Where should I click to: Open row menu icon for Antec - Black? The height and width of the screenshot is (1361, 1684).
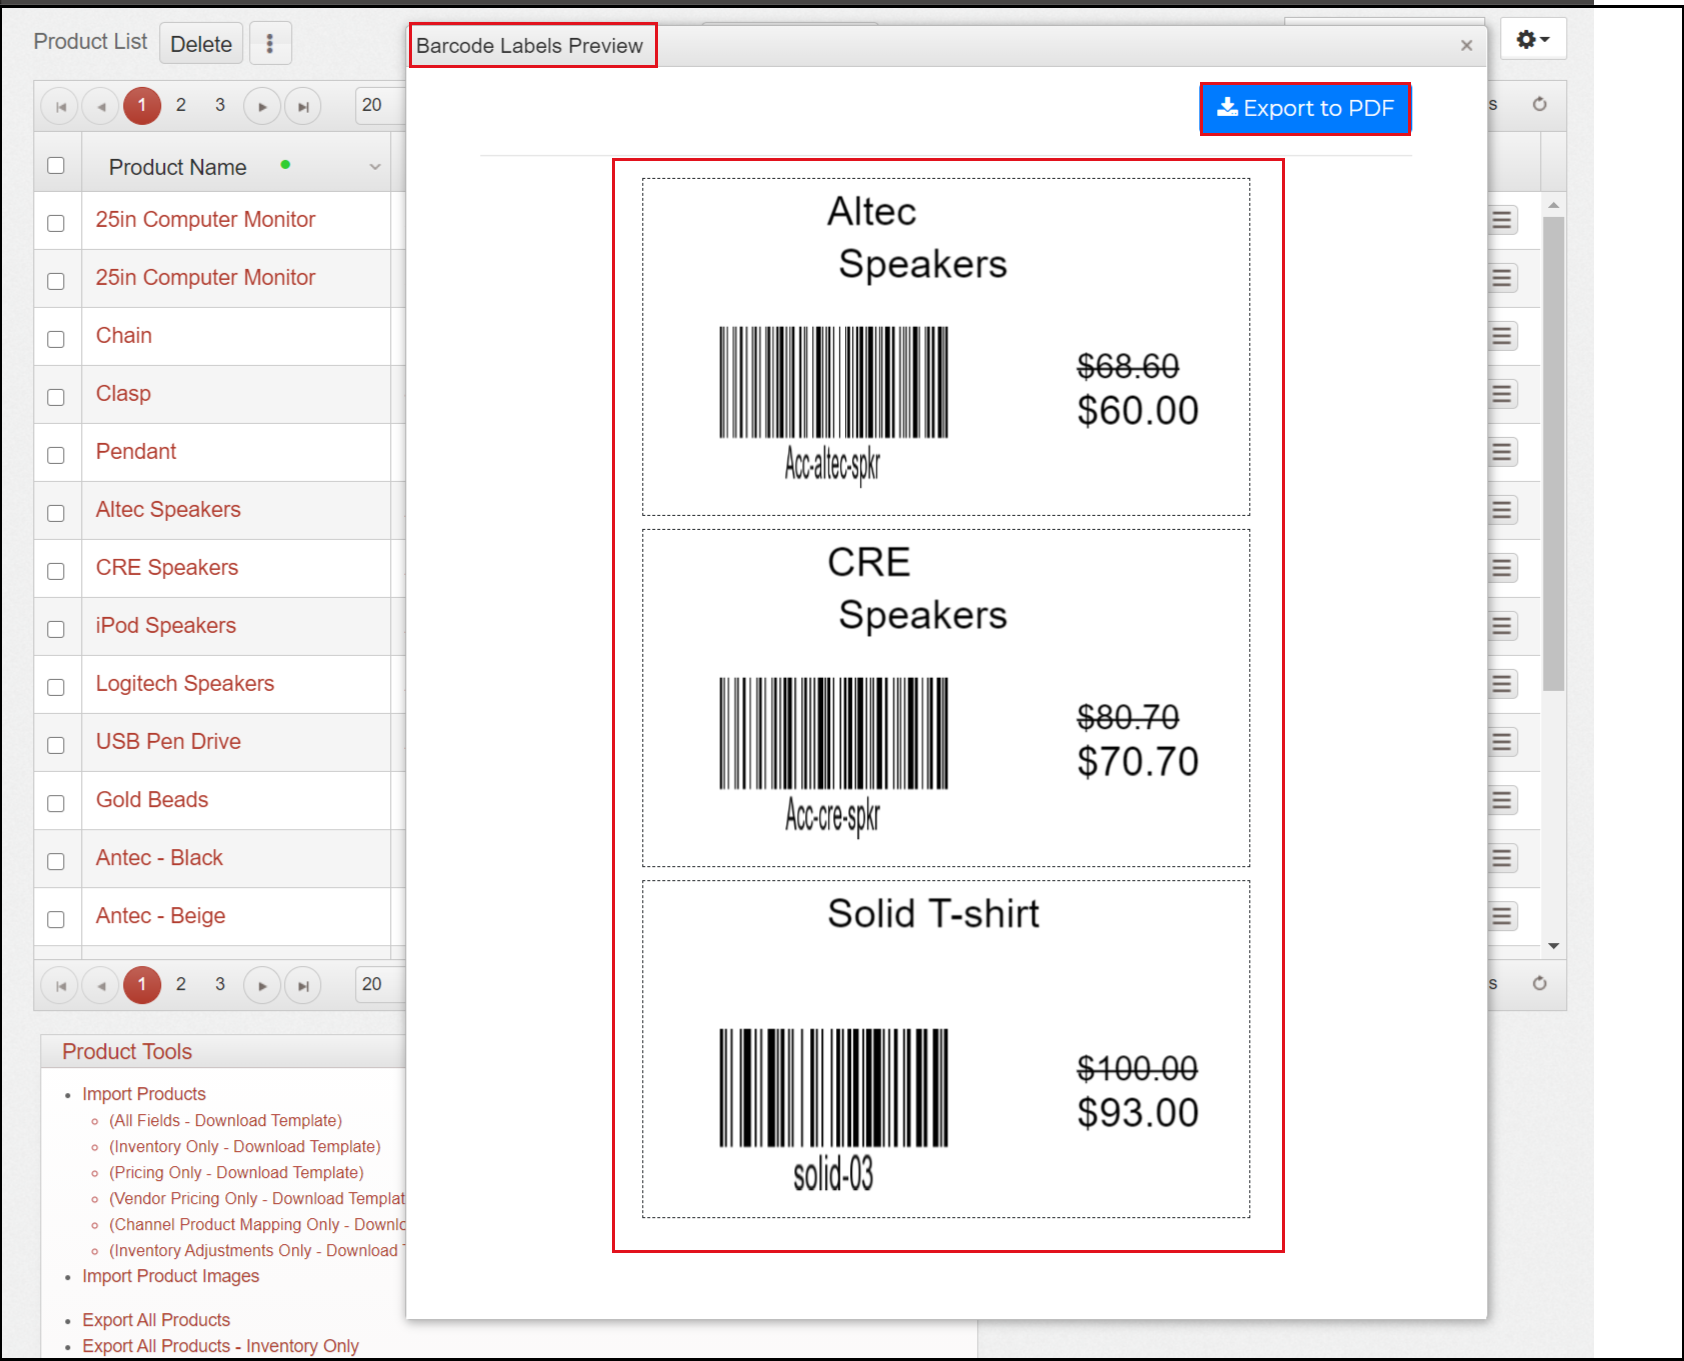[1502, 858]
